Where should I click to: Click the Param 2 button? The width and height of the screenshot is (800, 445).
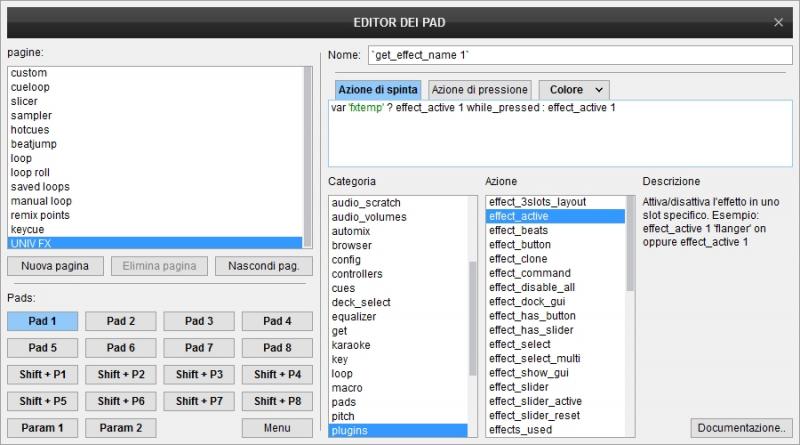click(121, 428)
